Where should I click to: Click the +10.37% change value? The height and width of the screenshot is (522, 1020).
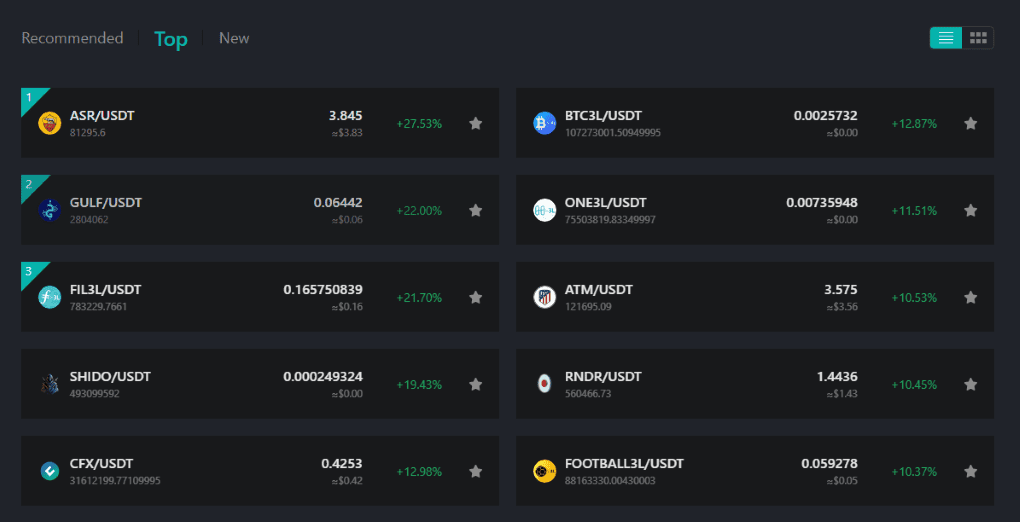[x=915, y=472]
